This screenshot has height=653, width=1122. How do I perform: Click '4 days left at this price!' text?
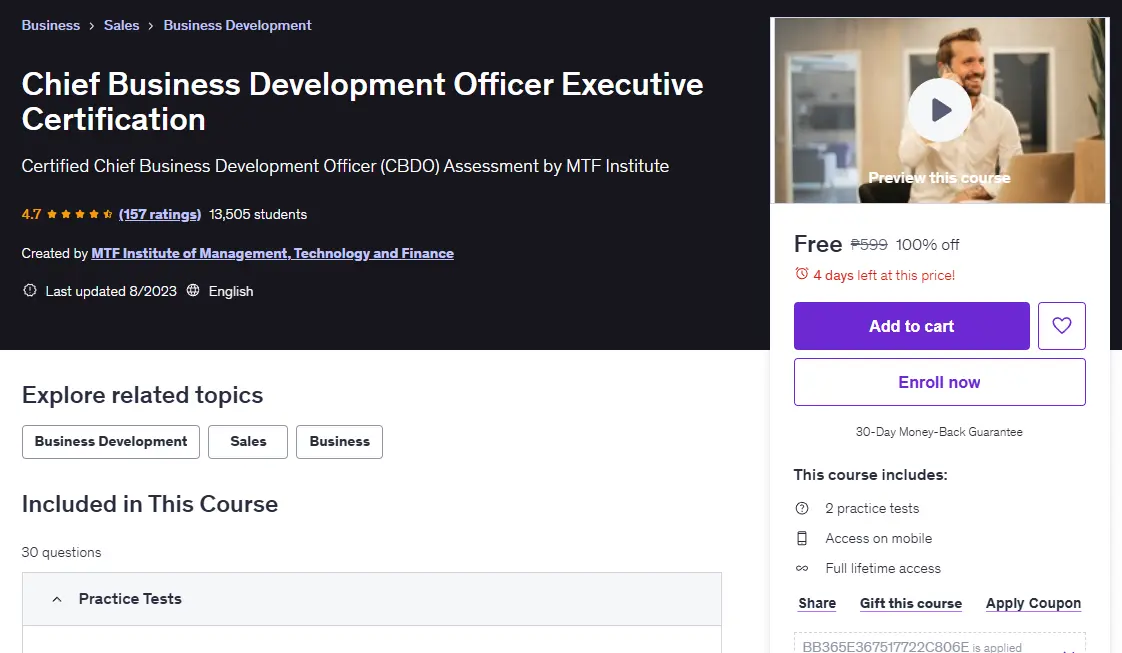pyautogui.click(x=884, y=275)
